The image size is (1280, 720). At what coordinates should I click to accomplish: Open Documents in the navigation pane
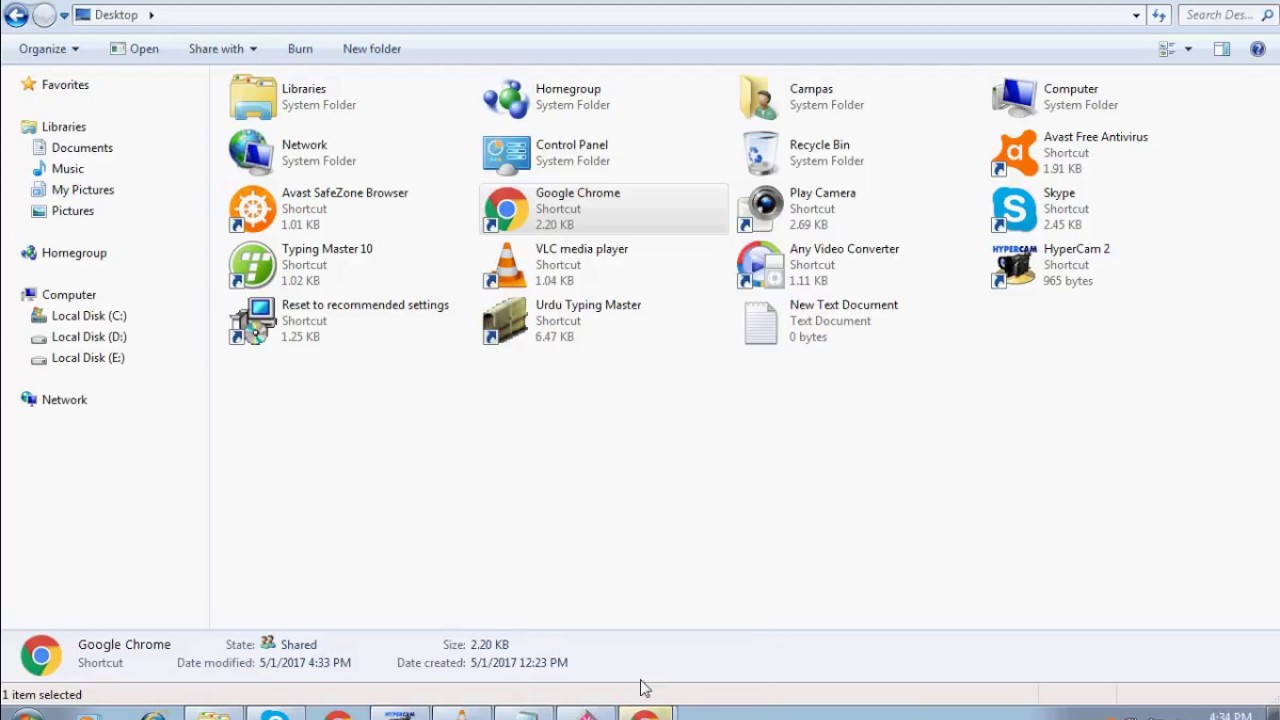pos(82,148)
